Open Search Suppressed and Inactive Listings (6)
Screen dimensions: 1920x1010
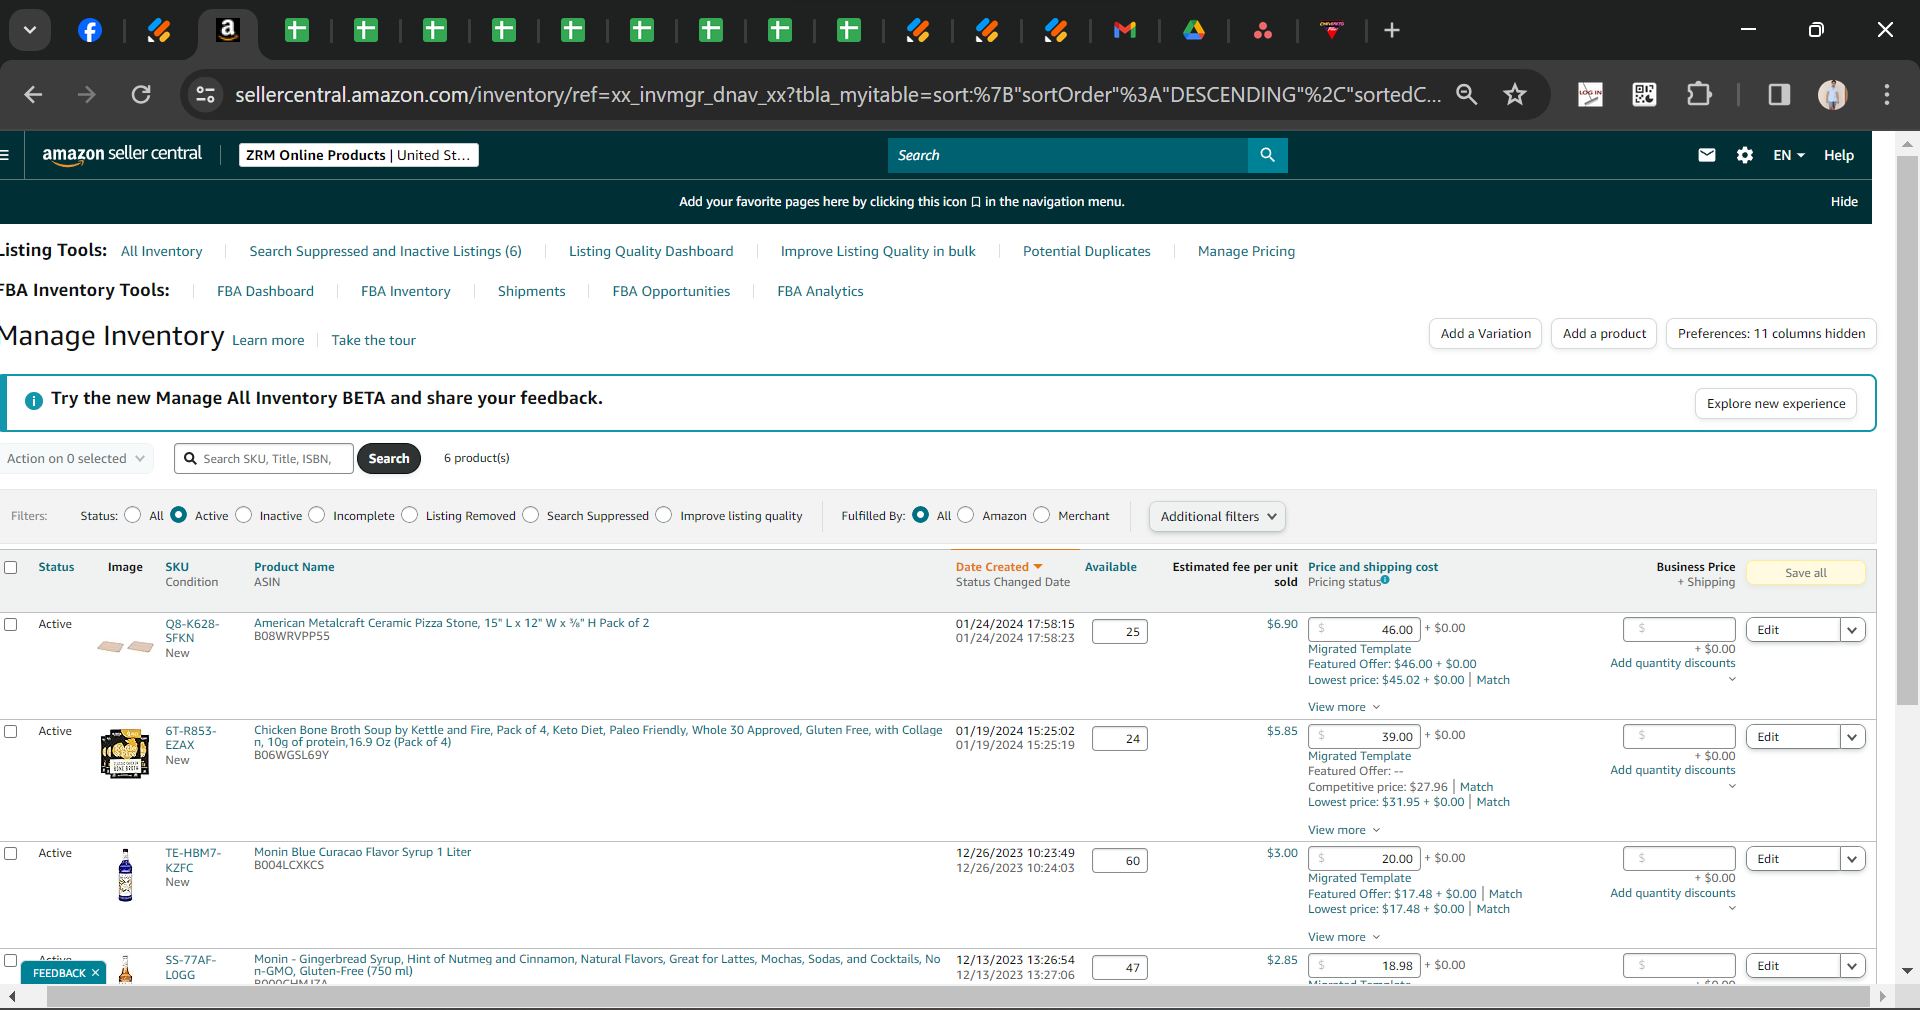[386, 251]
